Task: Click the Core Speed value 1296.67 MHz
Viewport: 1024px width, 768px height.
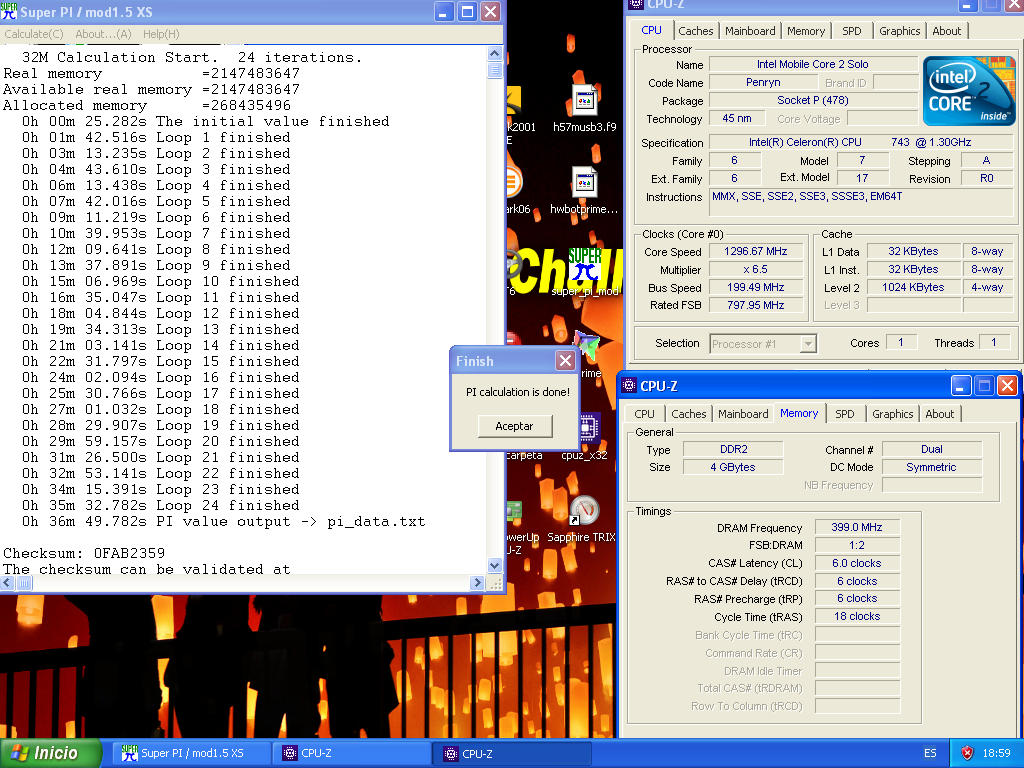Action: coord(756,251)
